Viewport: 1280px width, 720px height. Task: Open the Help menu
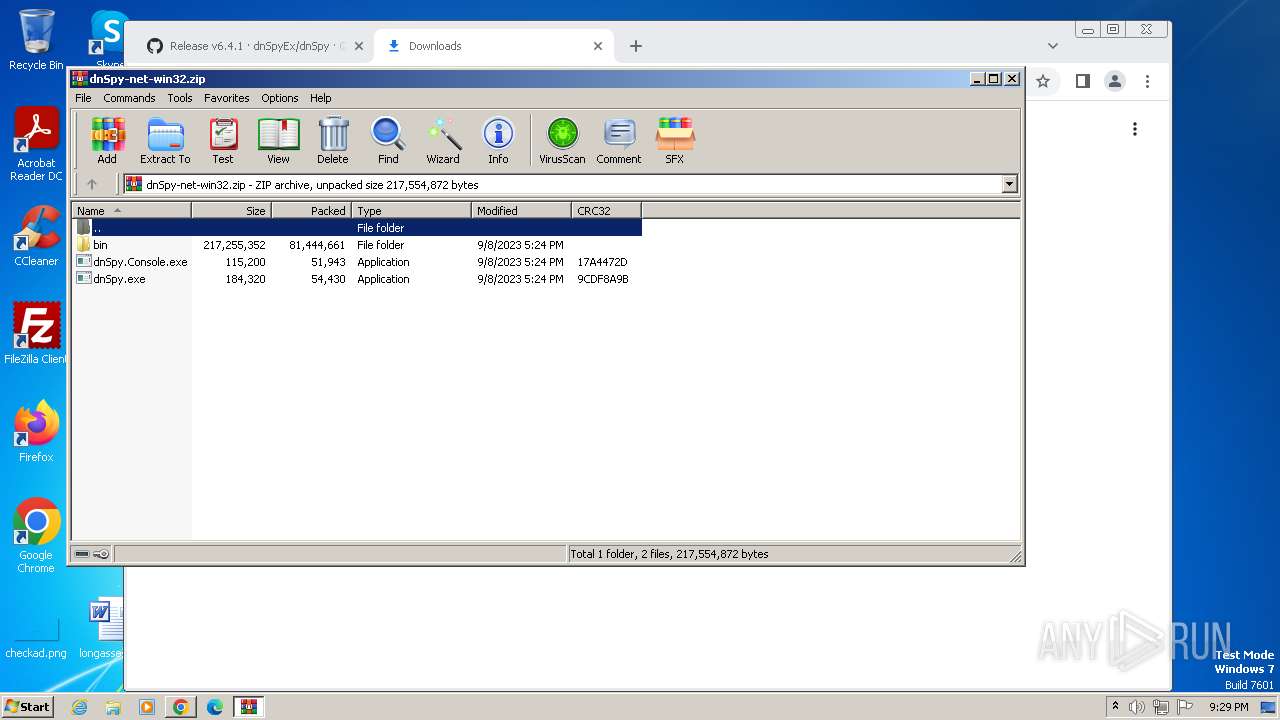click(x=320, y=98)
